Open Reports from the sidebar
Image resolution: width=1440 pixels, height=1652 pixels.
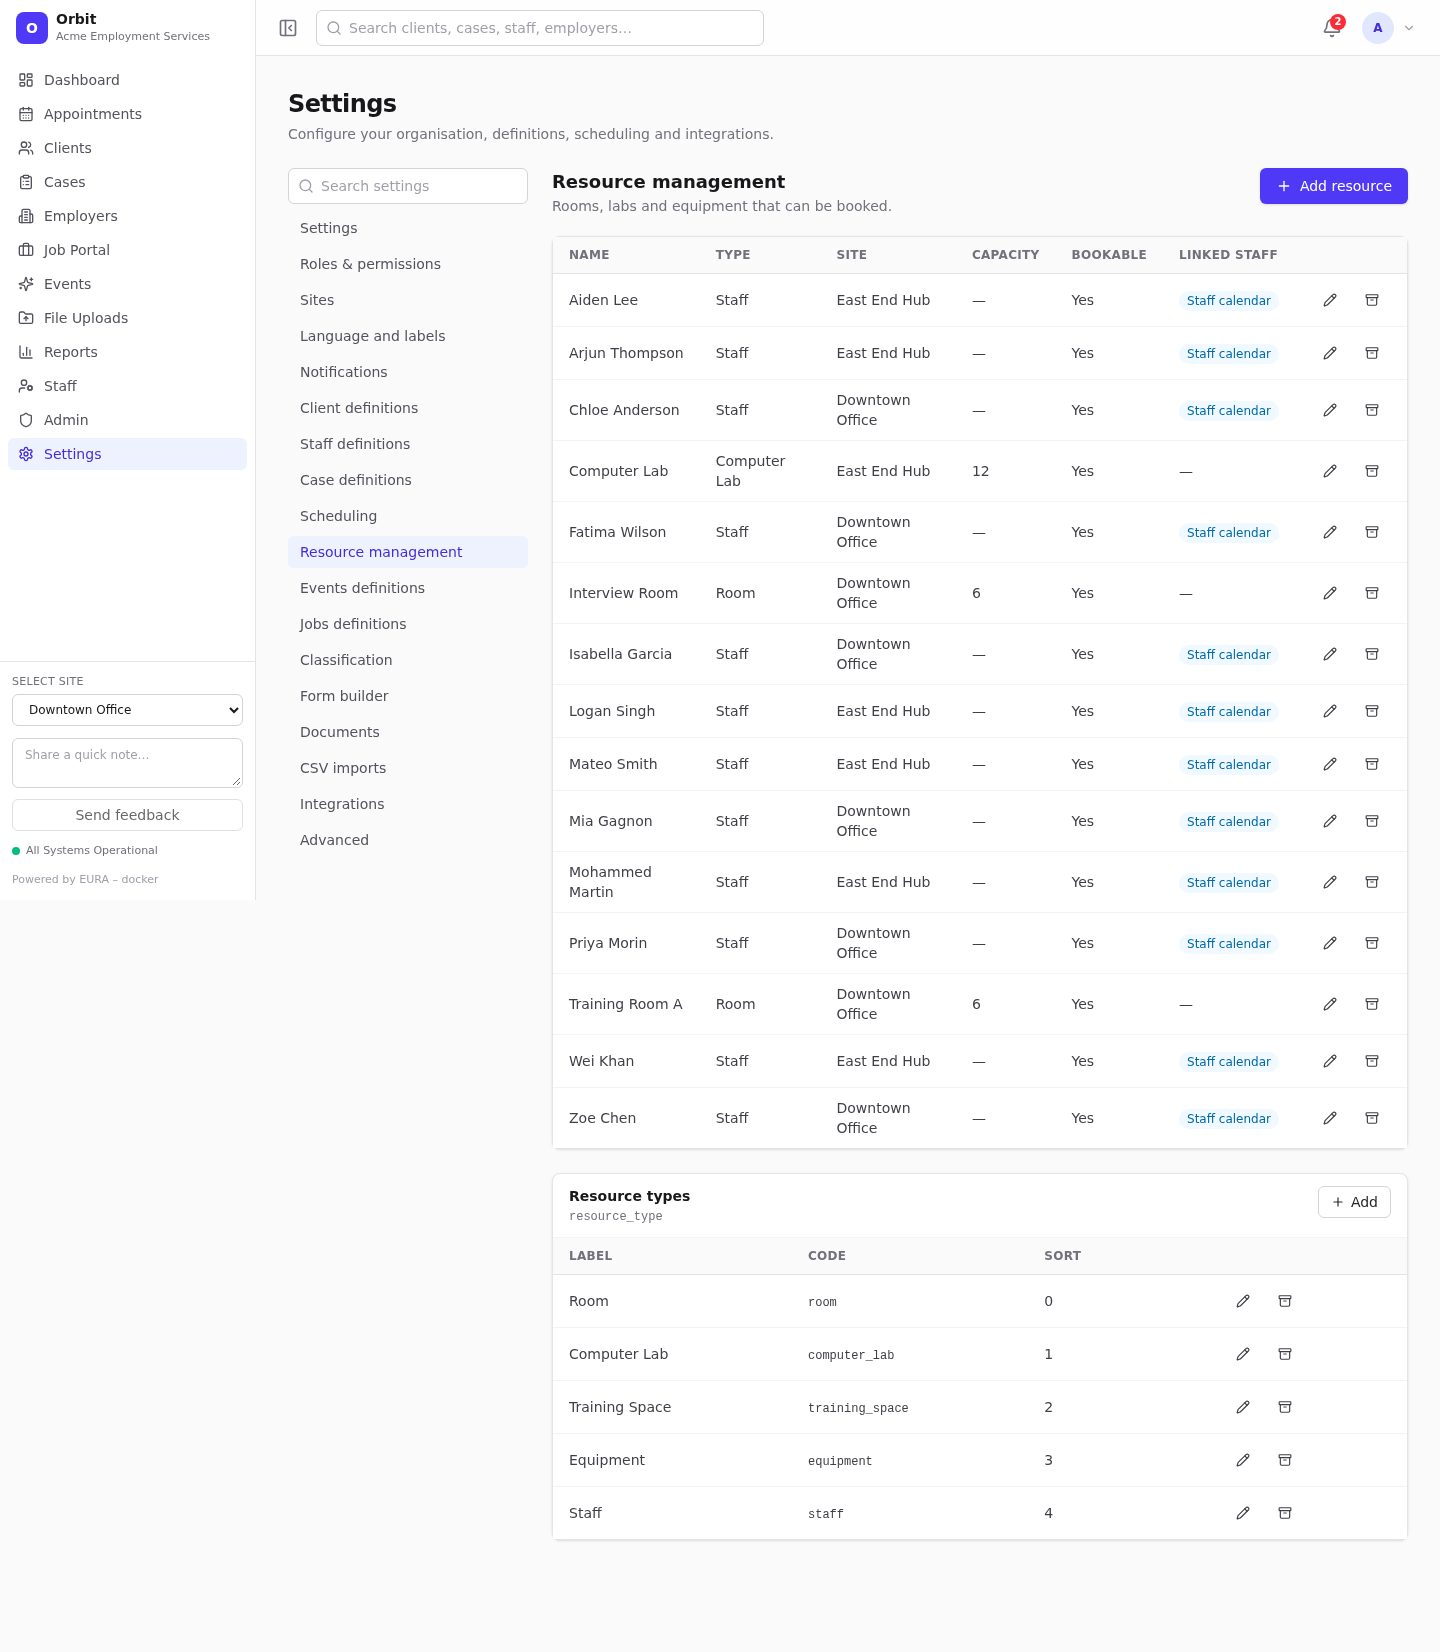[127, 352]
